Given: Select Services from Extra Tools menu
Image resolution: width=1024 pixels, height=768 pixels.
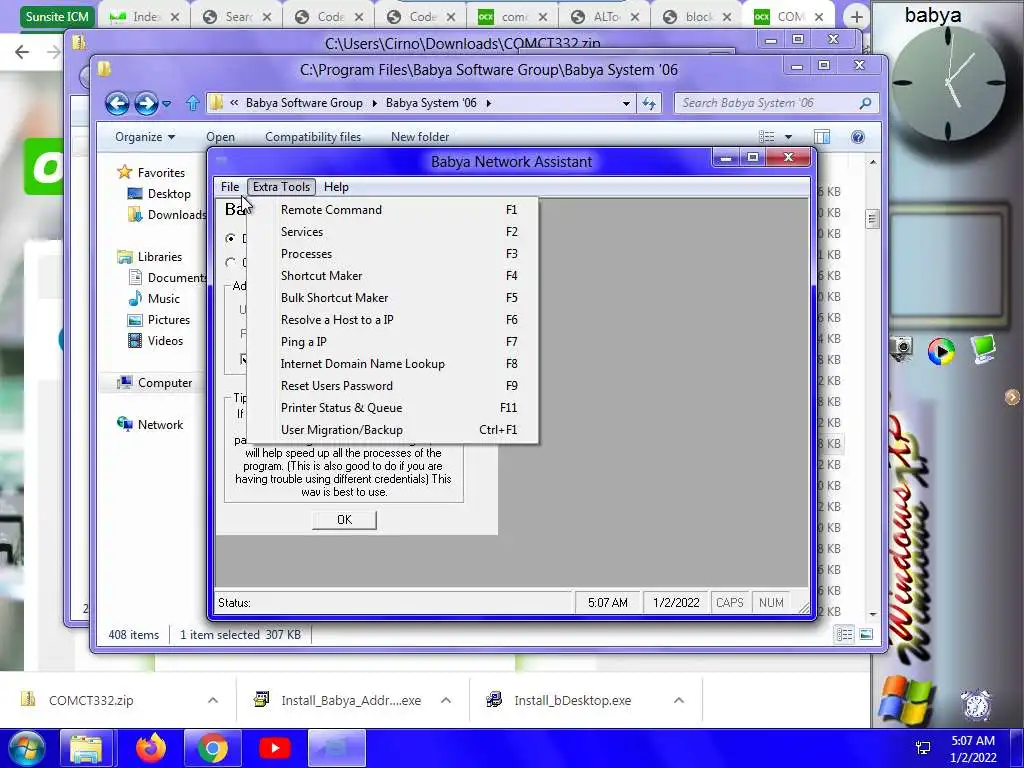Looking at the screenshot, I should pos(392,232).
